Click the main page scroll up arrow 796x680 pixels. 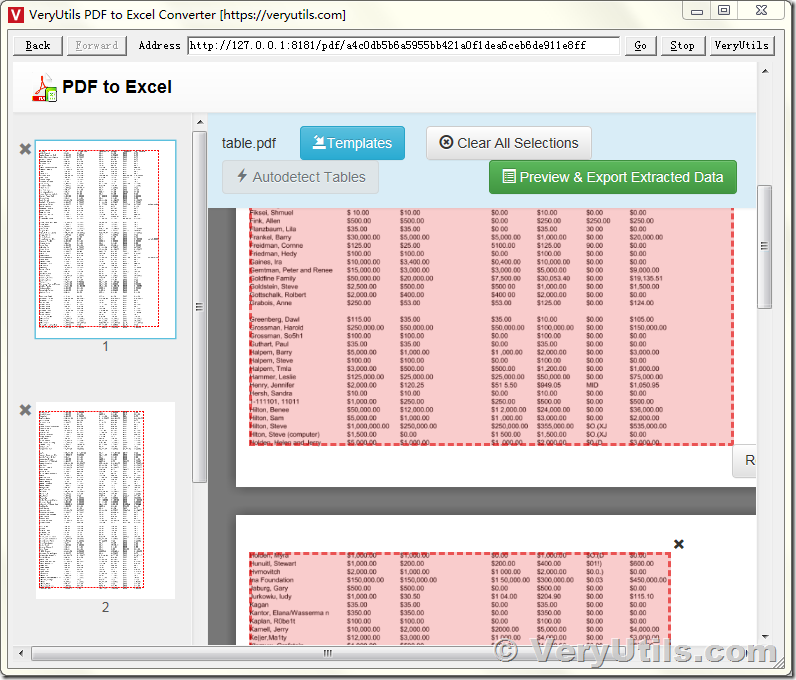click(765, 71)
